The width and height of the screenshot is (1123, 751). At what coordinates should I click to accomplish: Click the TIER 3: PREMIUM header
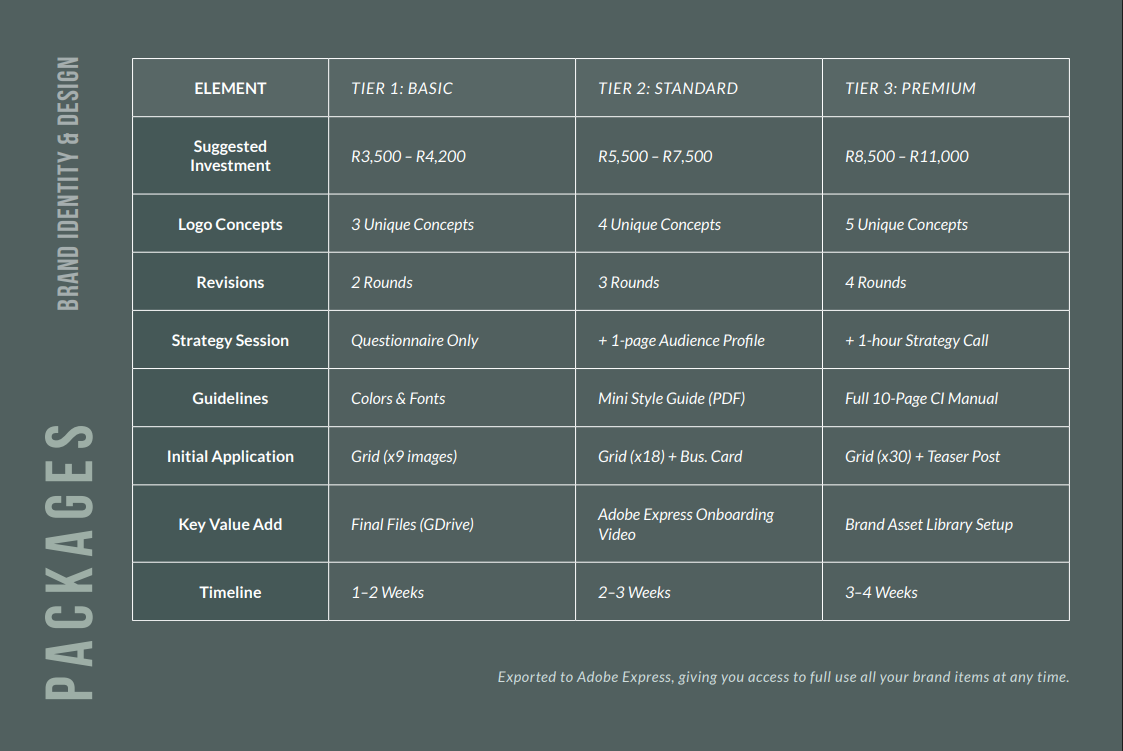pos(910,88)
